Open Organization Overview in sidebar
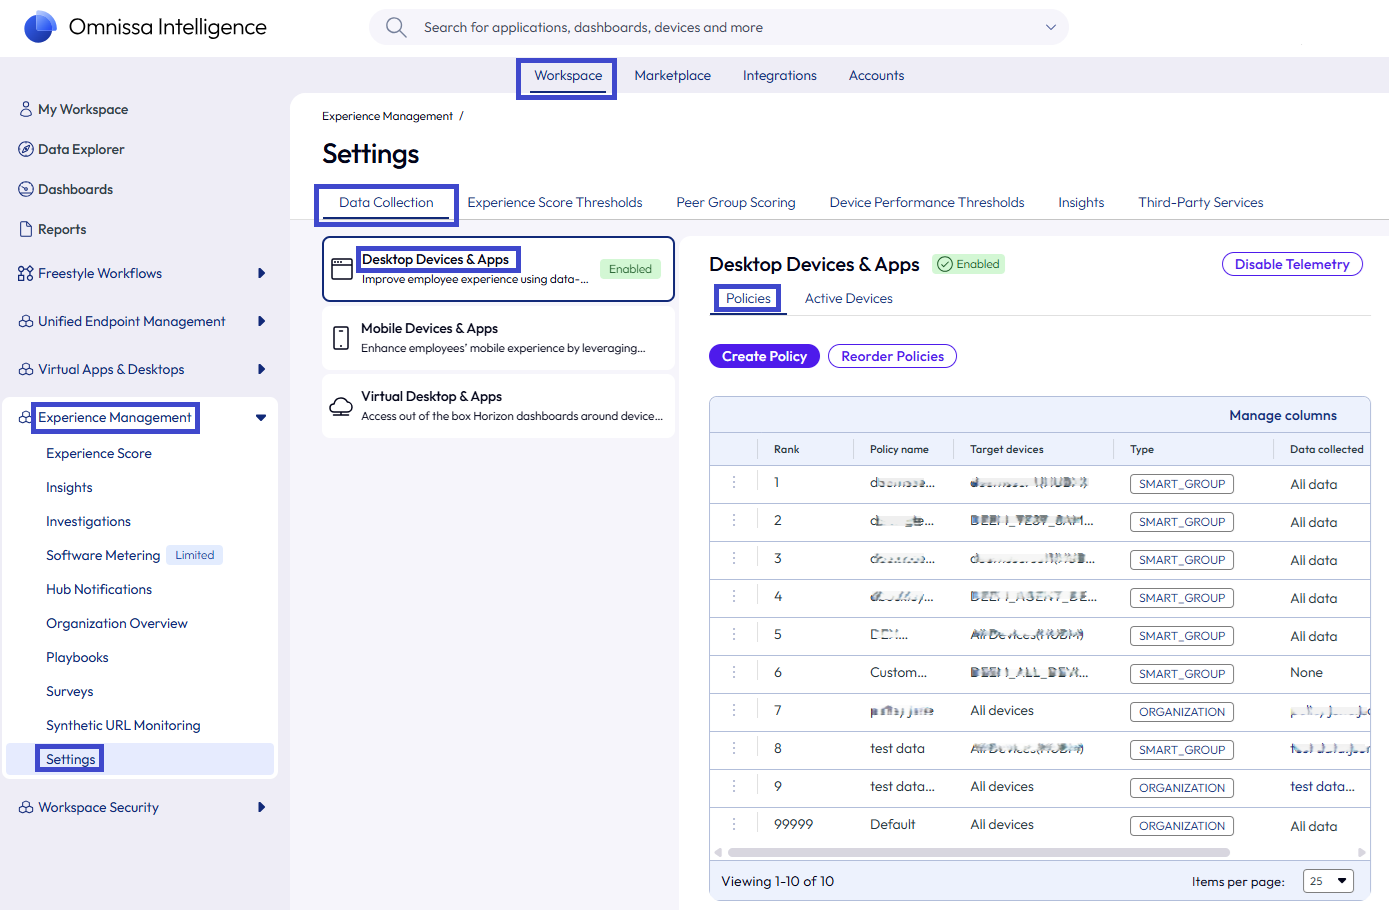The image size is (1389, 910). pyautogui.click(x=117, y=623)
